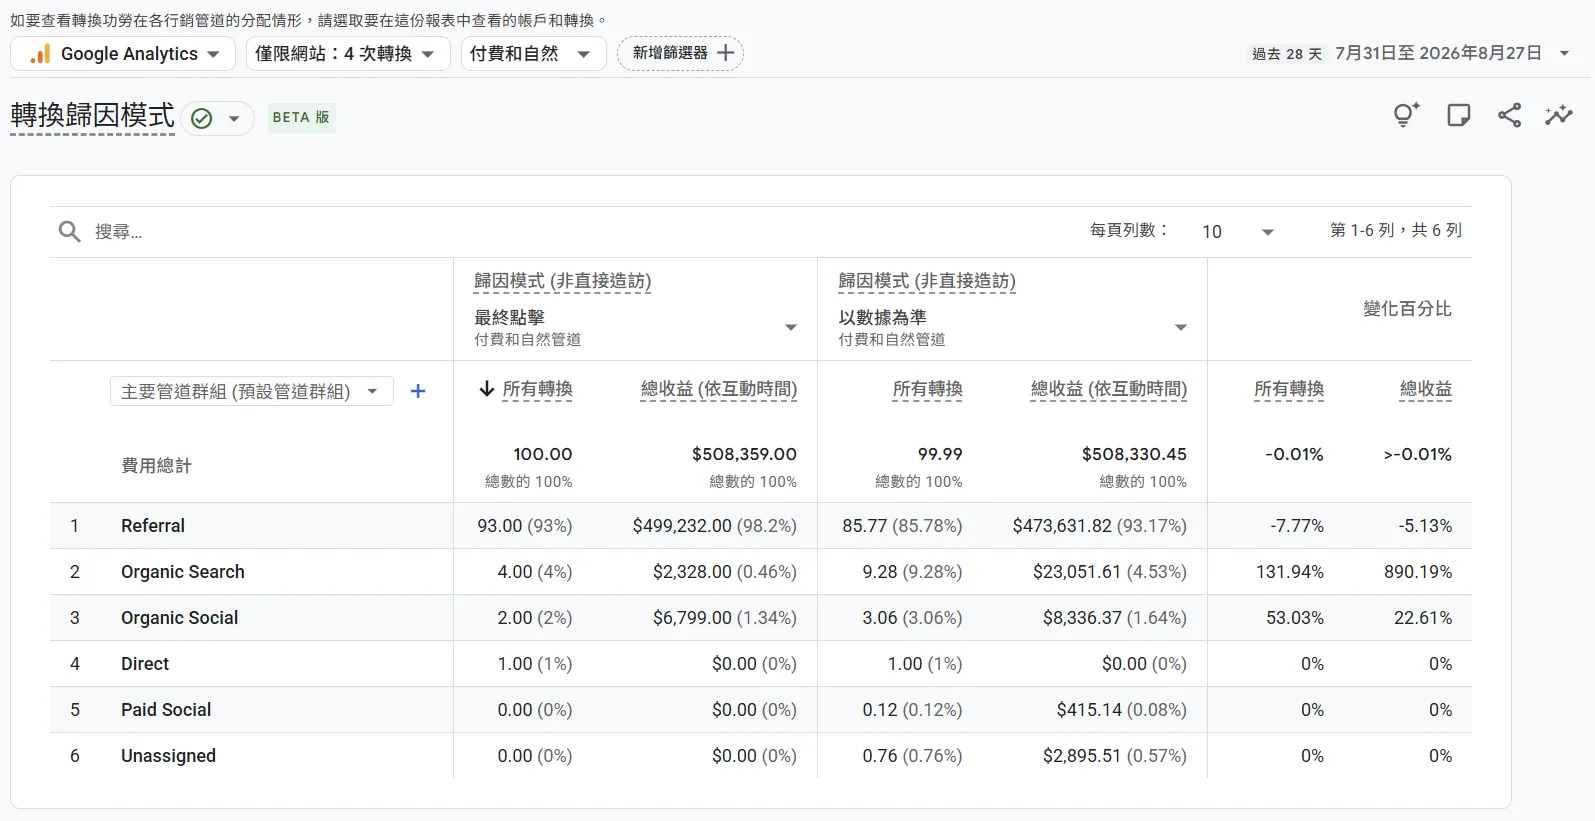Click the BETA 版 badge
Image resolution: width=1595 pixels, height=821 pixels.
click(x=301, y=117)
